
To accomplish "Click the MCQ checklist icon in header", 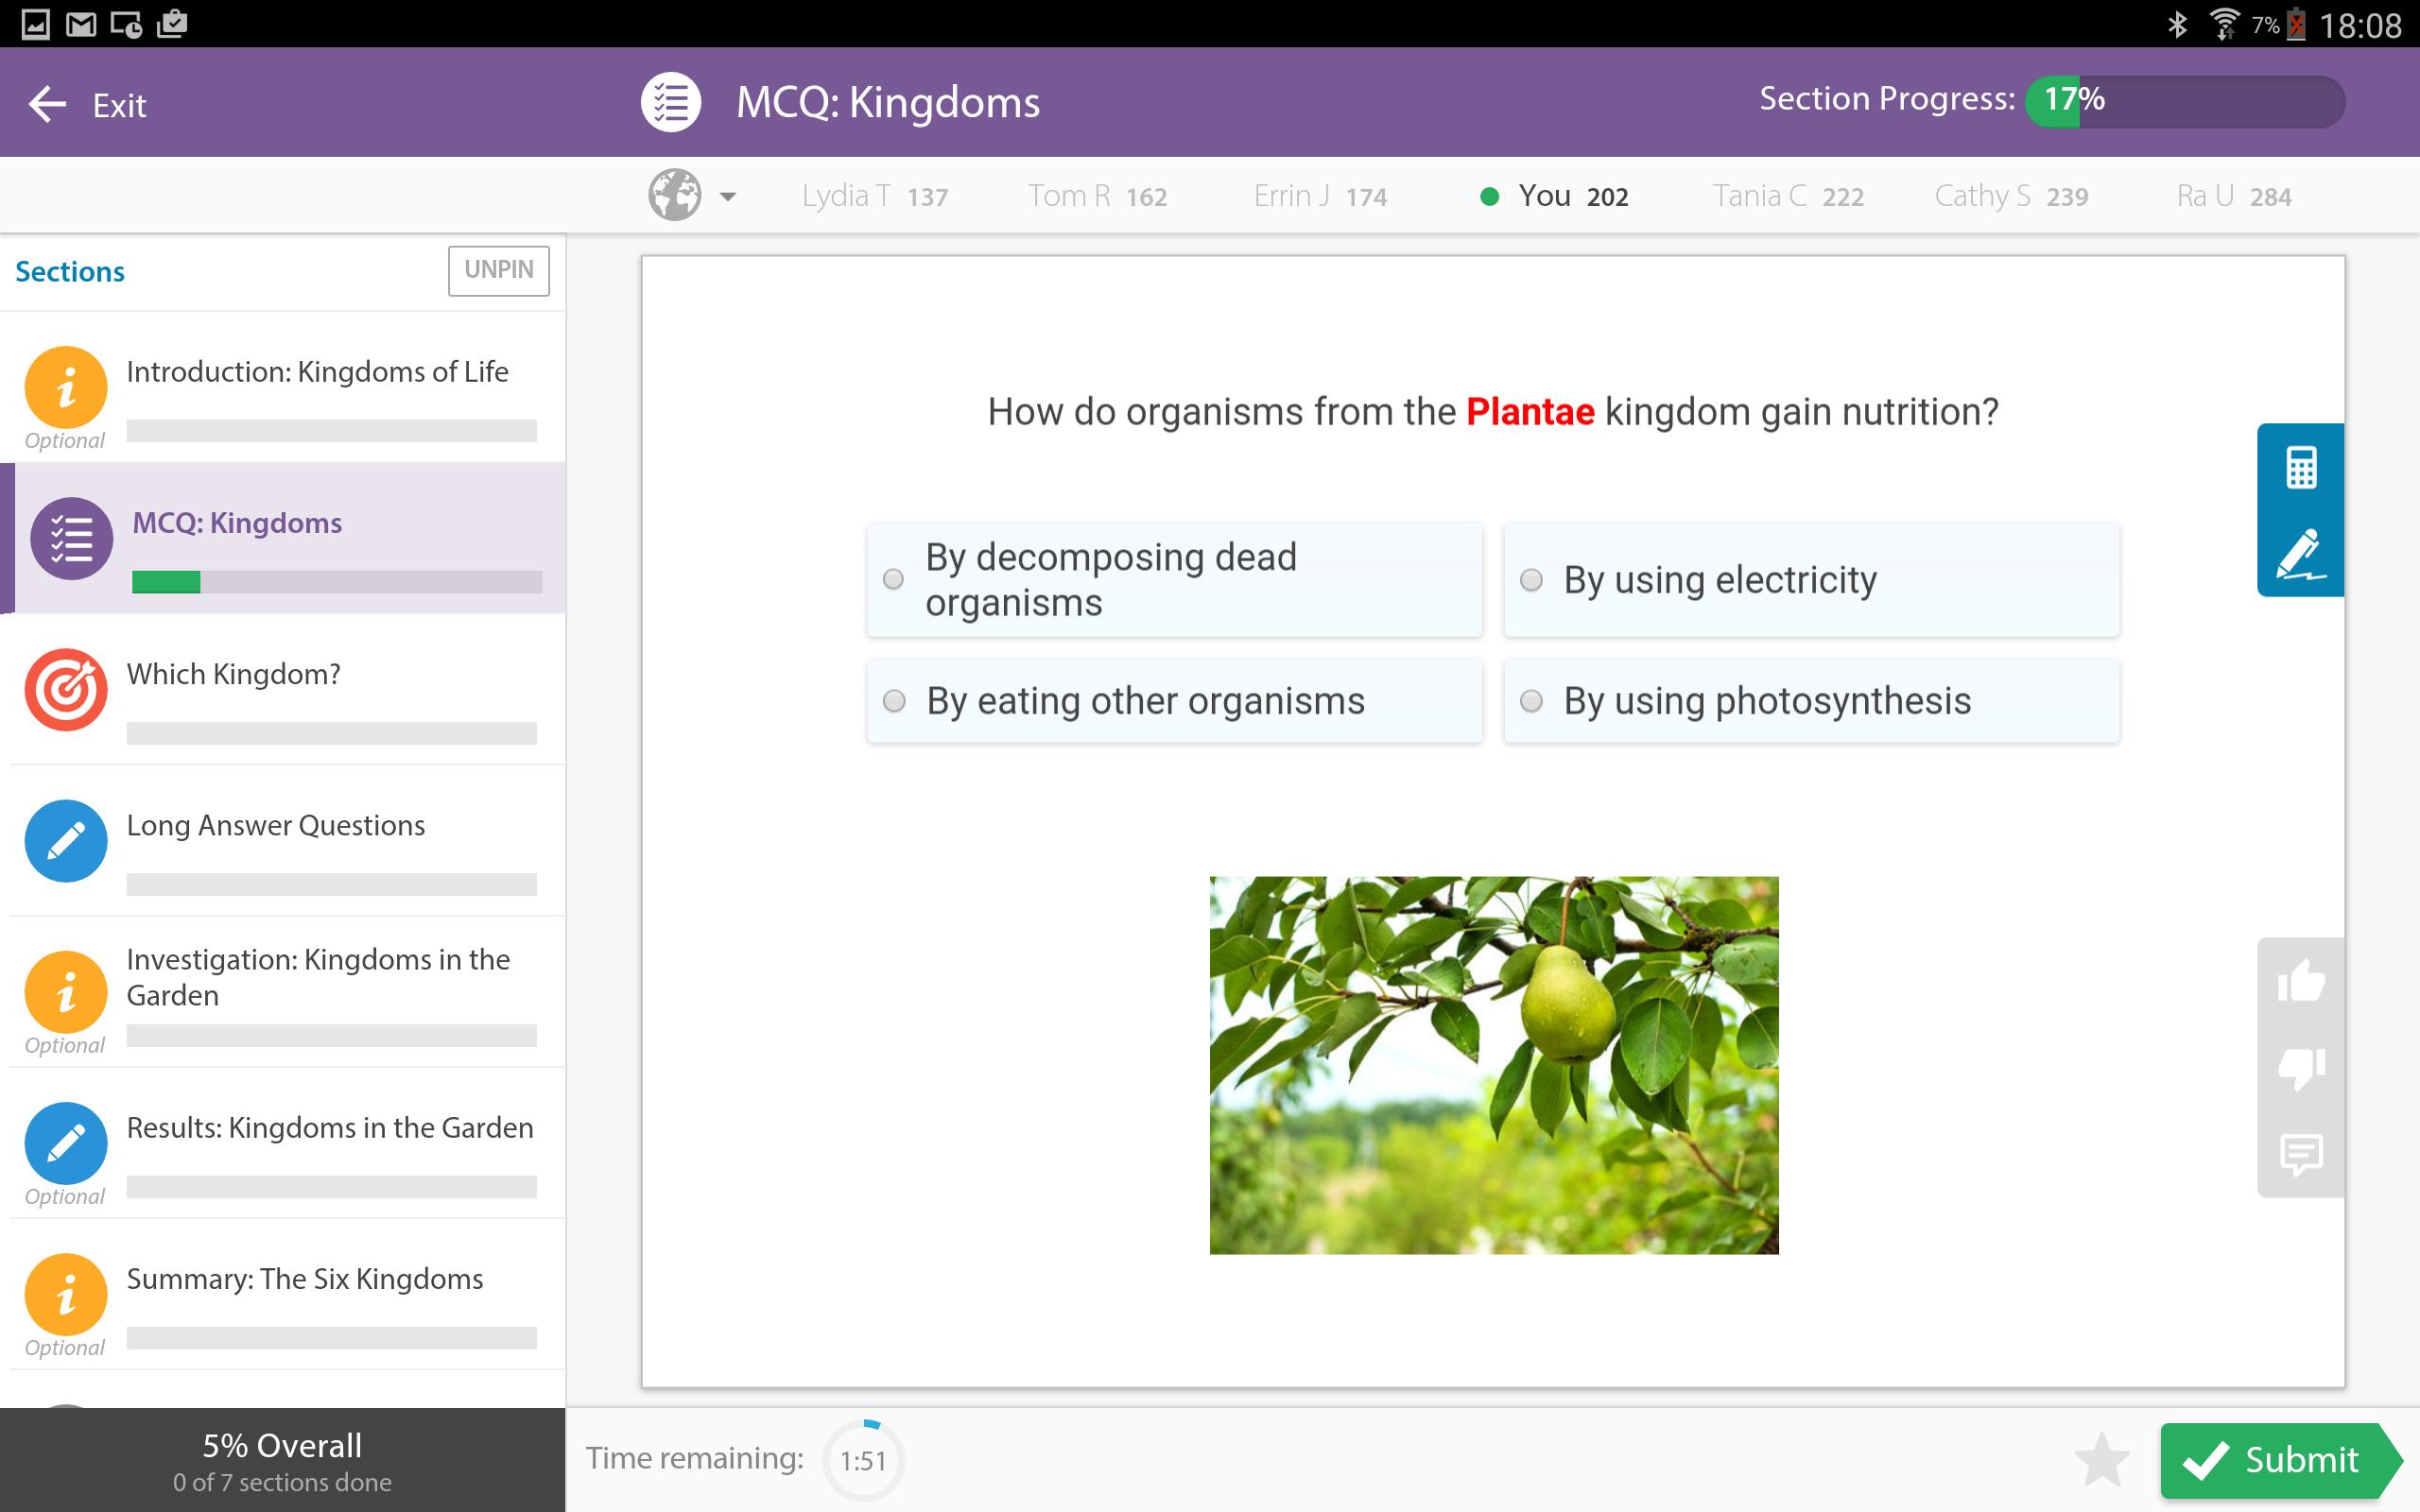I will (671, 102).
